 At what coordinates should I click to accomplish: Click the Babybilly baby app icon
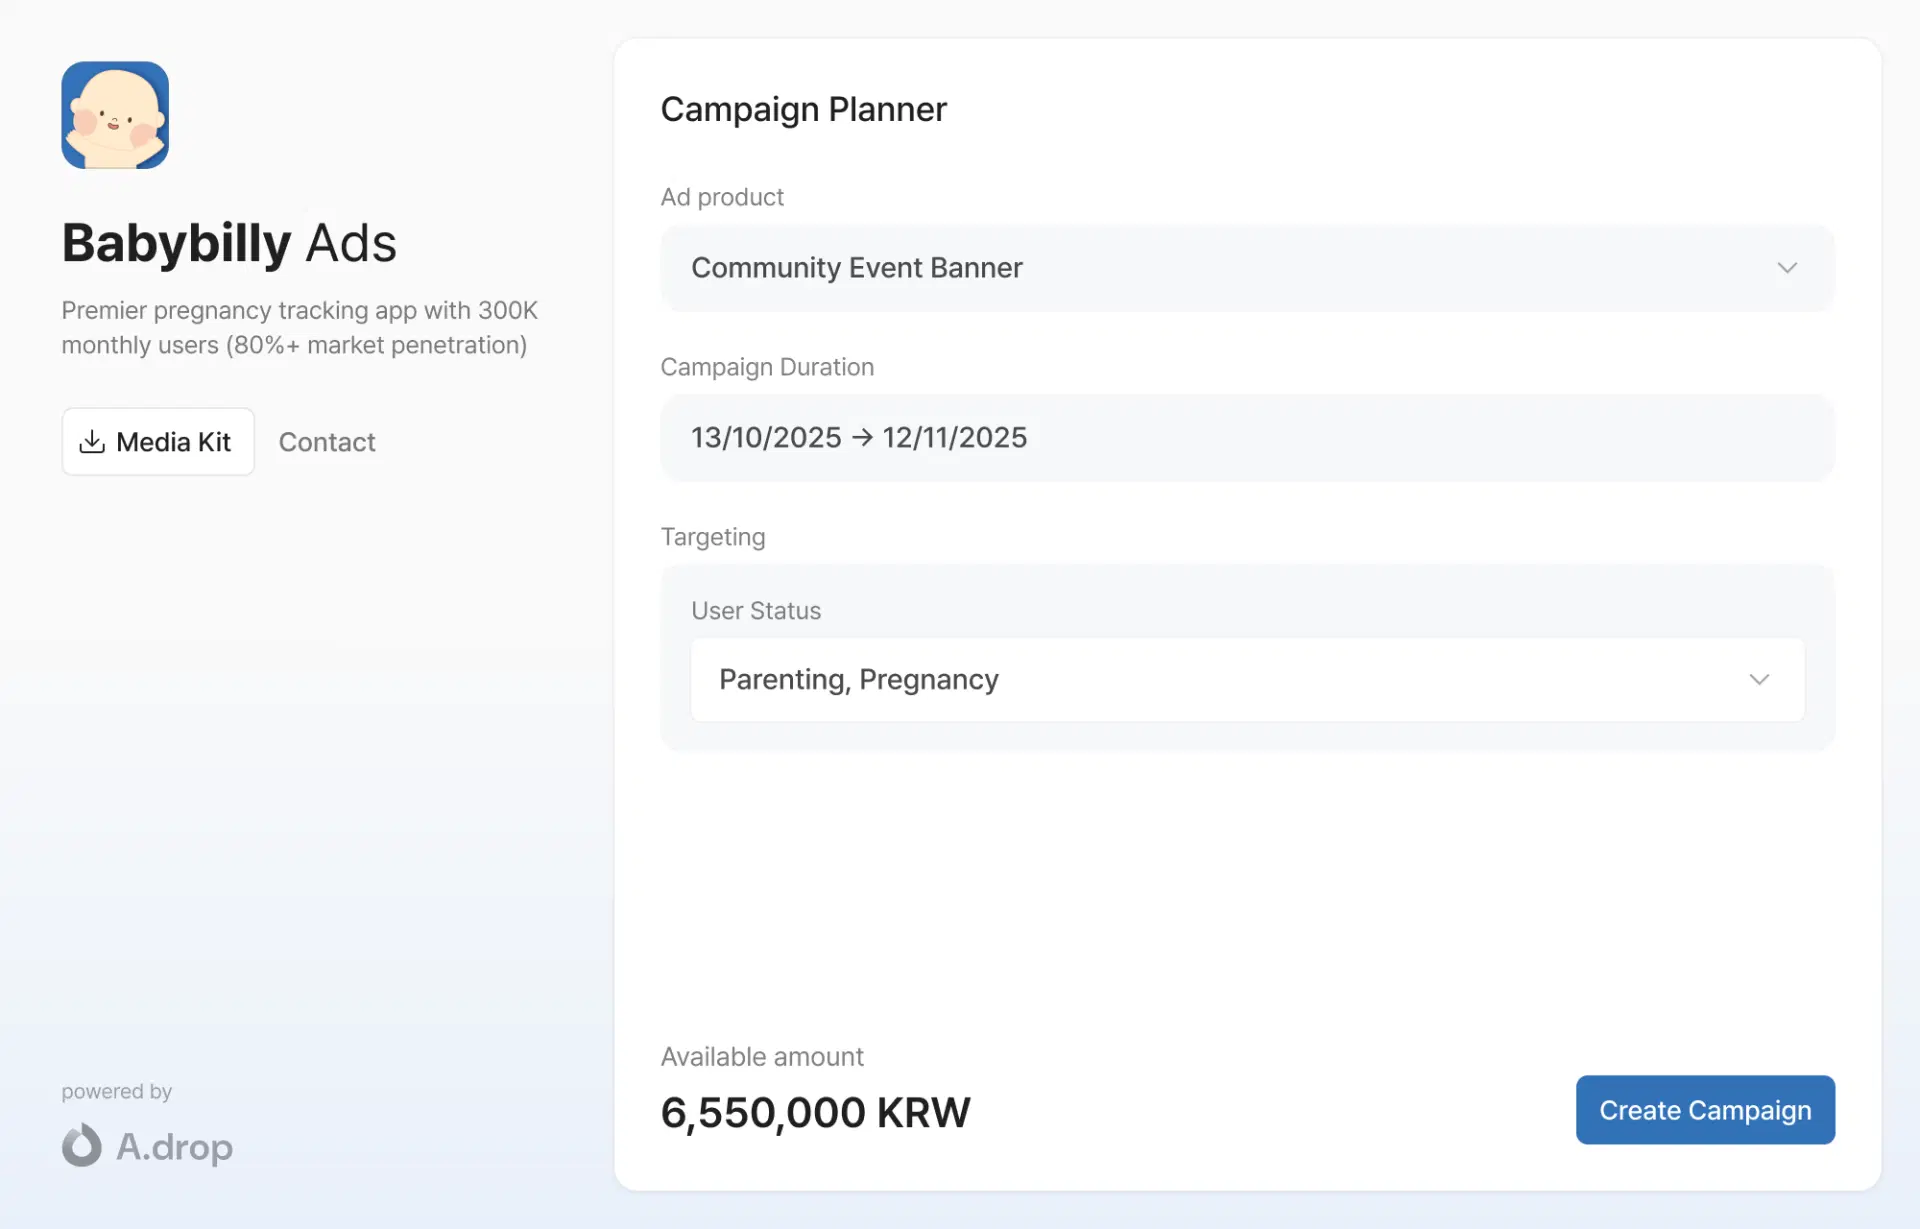click(115, 115)
